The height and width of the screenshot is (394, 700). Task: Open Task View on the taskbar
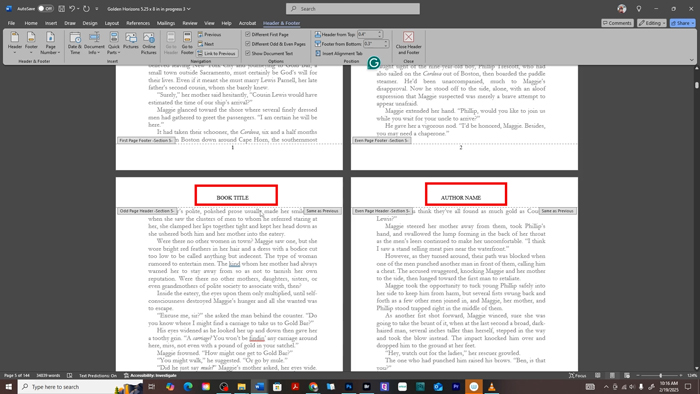(x=151, y=386)
